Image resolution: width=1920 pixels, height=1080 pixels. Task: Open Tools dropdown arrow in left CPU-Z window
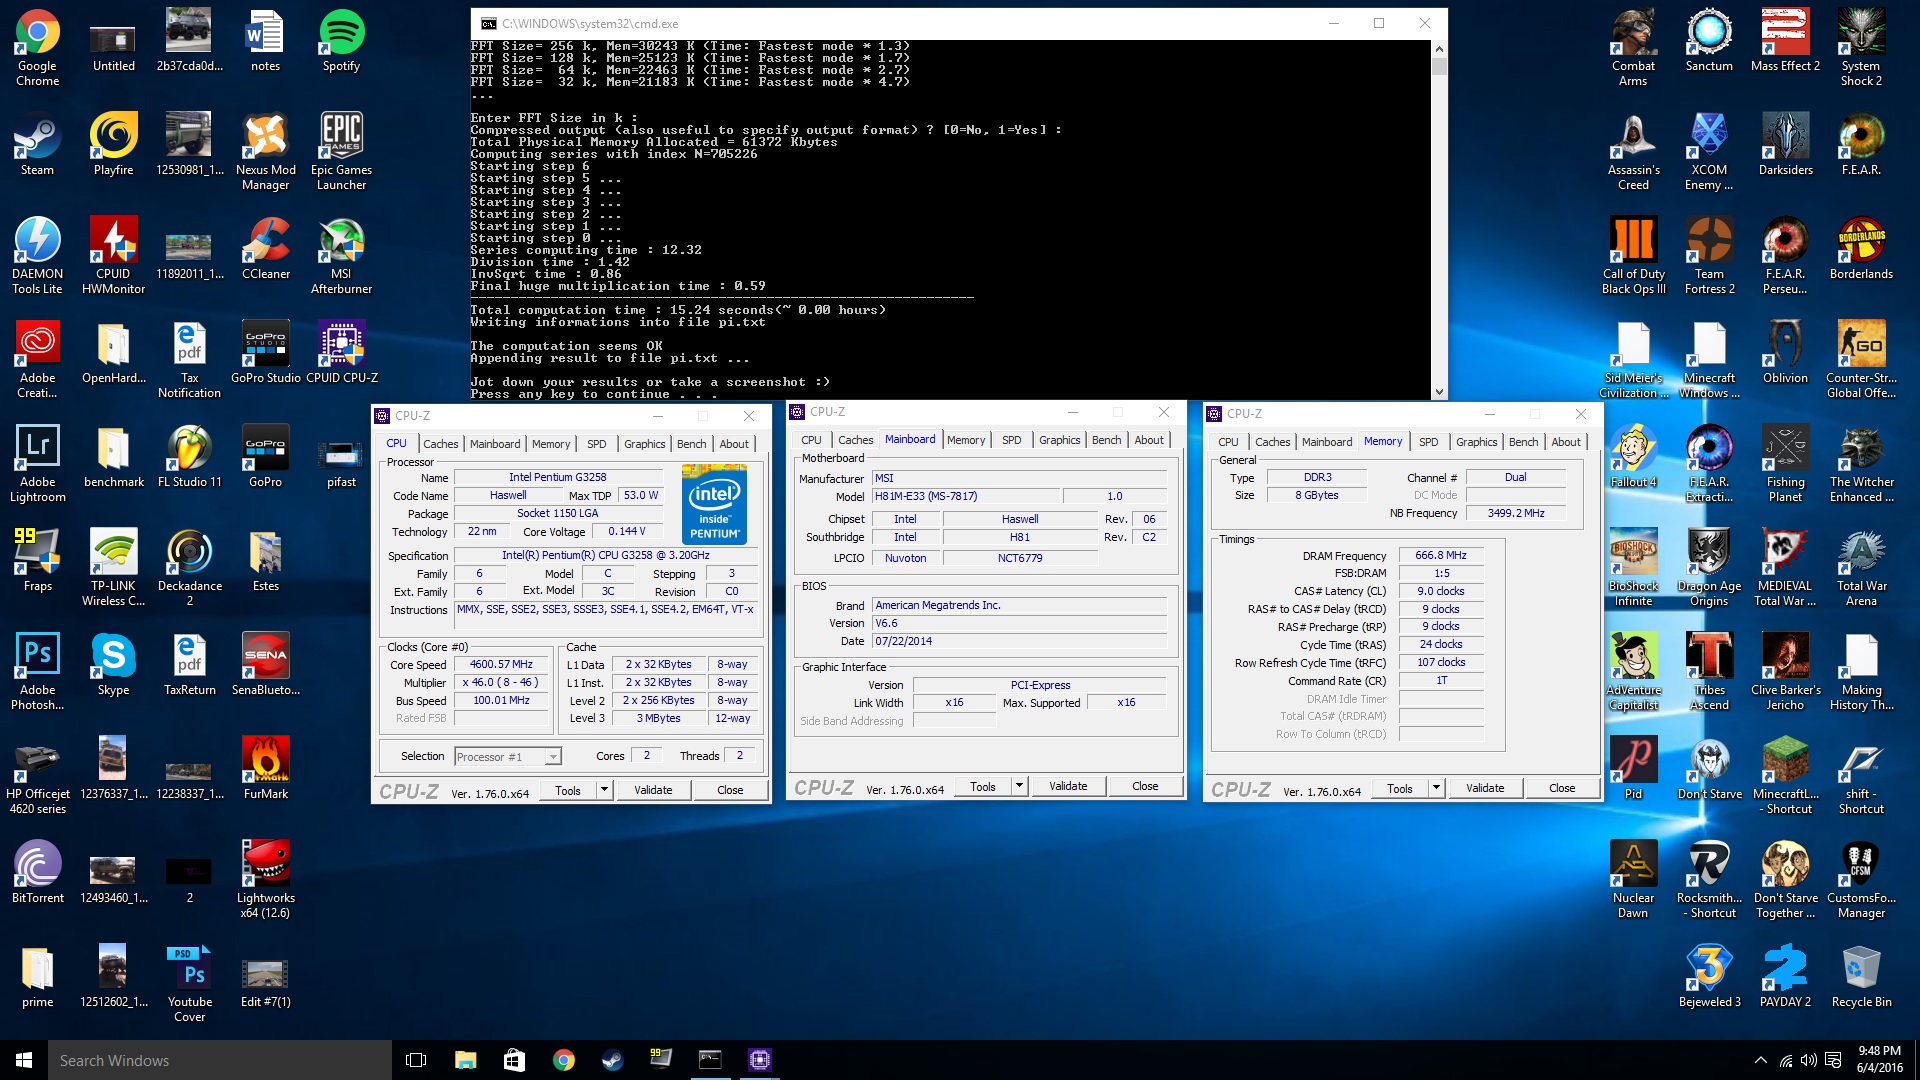(604, 790)
